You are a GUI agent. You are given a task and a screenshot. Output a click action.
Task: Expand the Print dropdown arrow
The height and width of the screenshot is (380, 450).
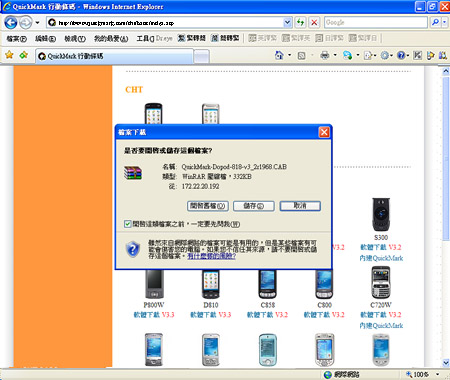(x=335, y=55)
